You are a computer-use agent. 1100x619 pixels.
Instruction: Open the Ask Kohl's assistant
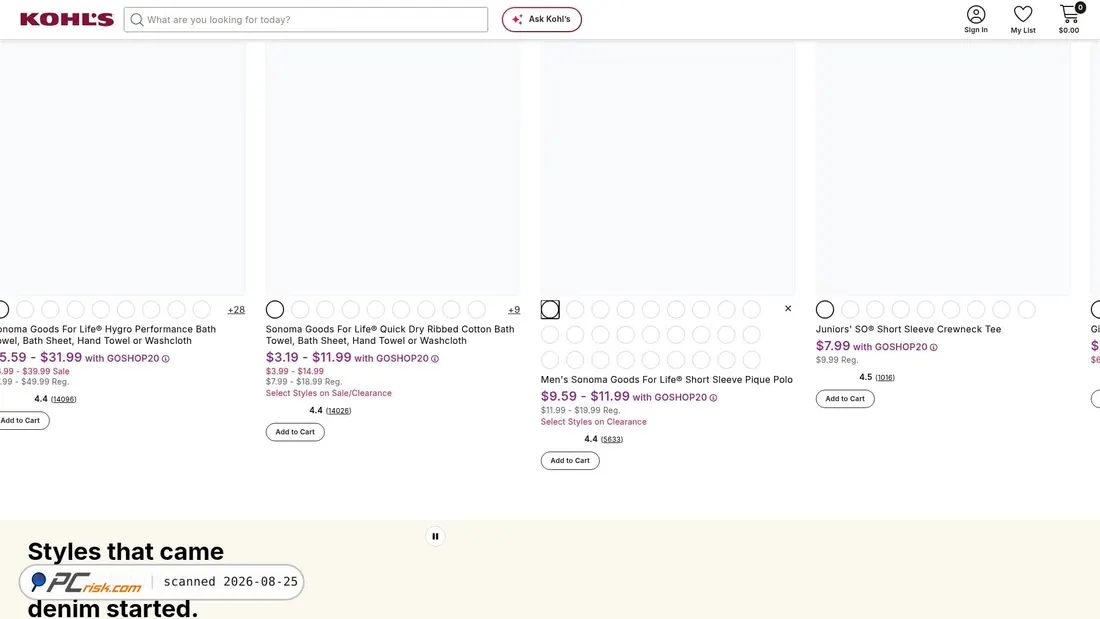coord(542,20)
